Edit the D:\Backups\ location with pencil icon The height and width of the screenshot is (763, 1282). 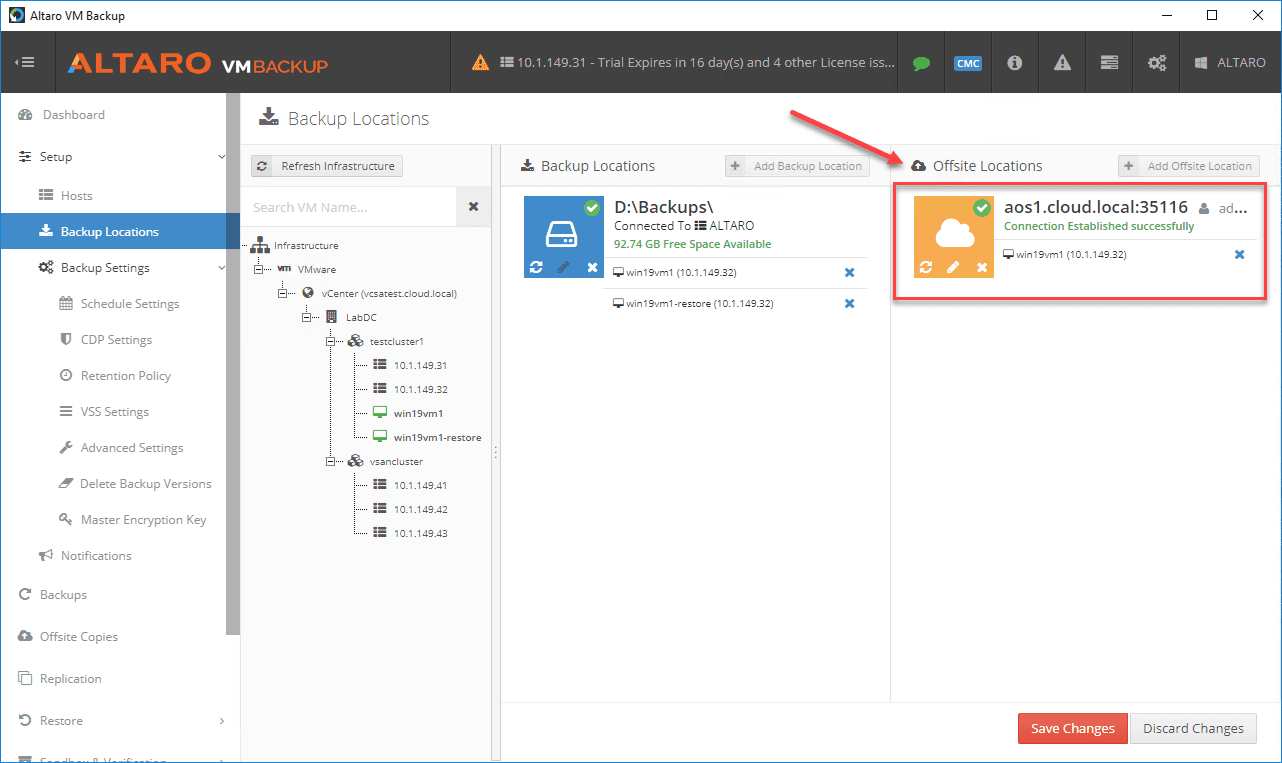point(564,267)
